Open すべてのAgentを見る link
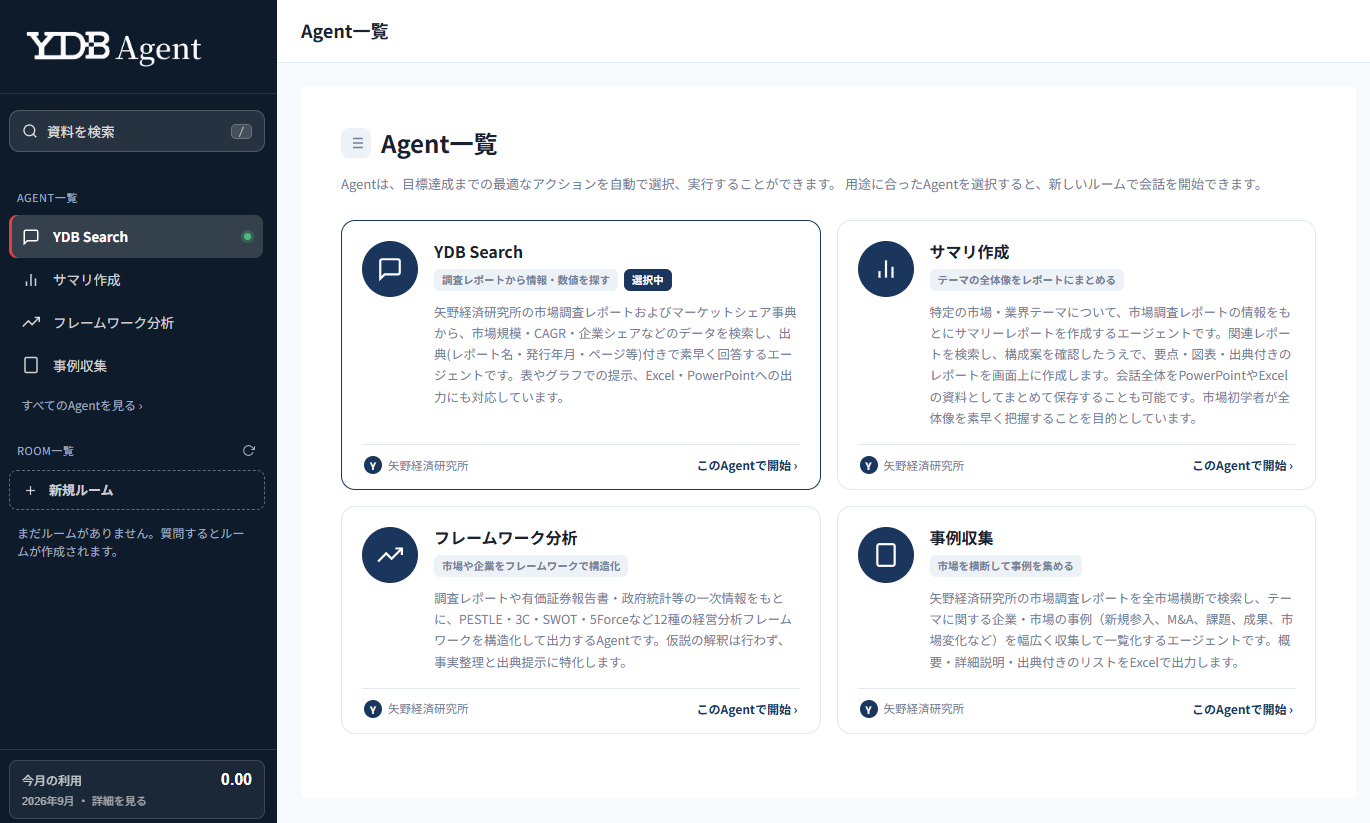 coord(82,406)
